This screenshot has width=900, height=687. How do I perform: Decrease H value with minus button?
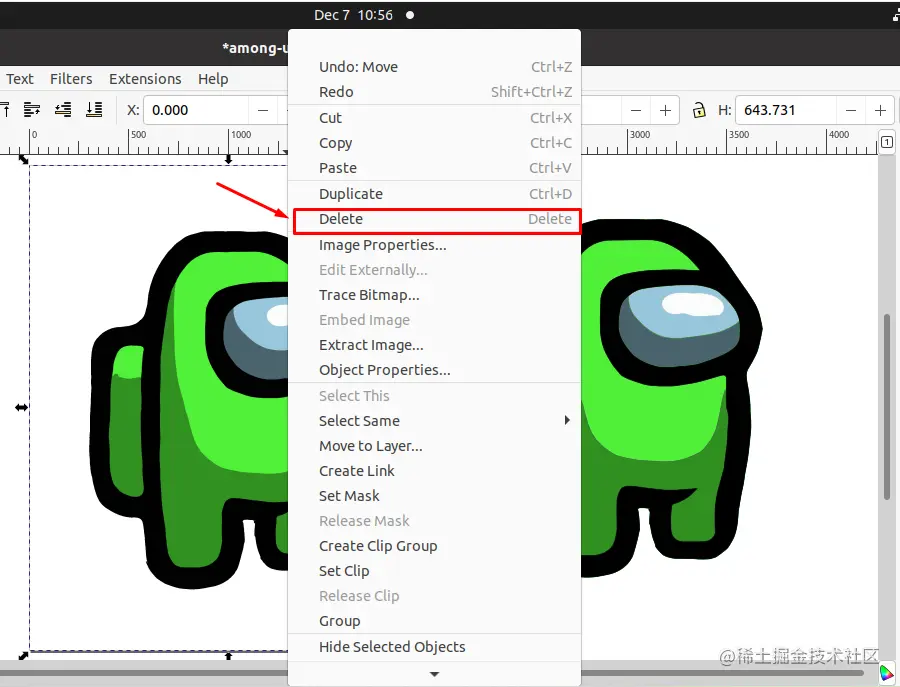click(x=851, y=110)
